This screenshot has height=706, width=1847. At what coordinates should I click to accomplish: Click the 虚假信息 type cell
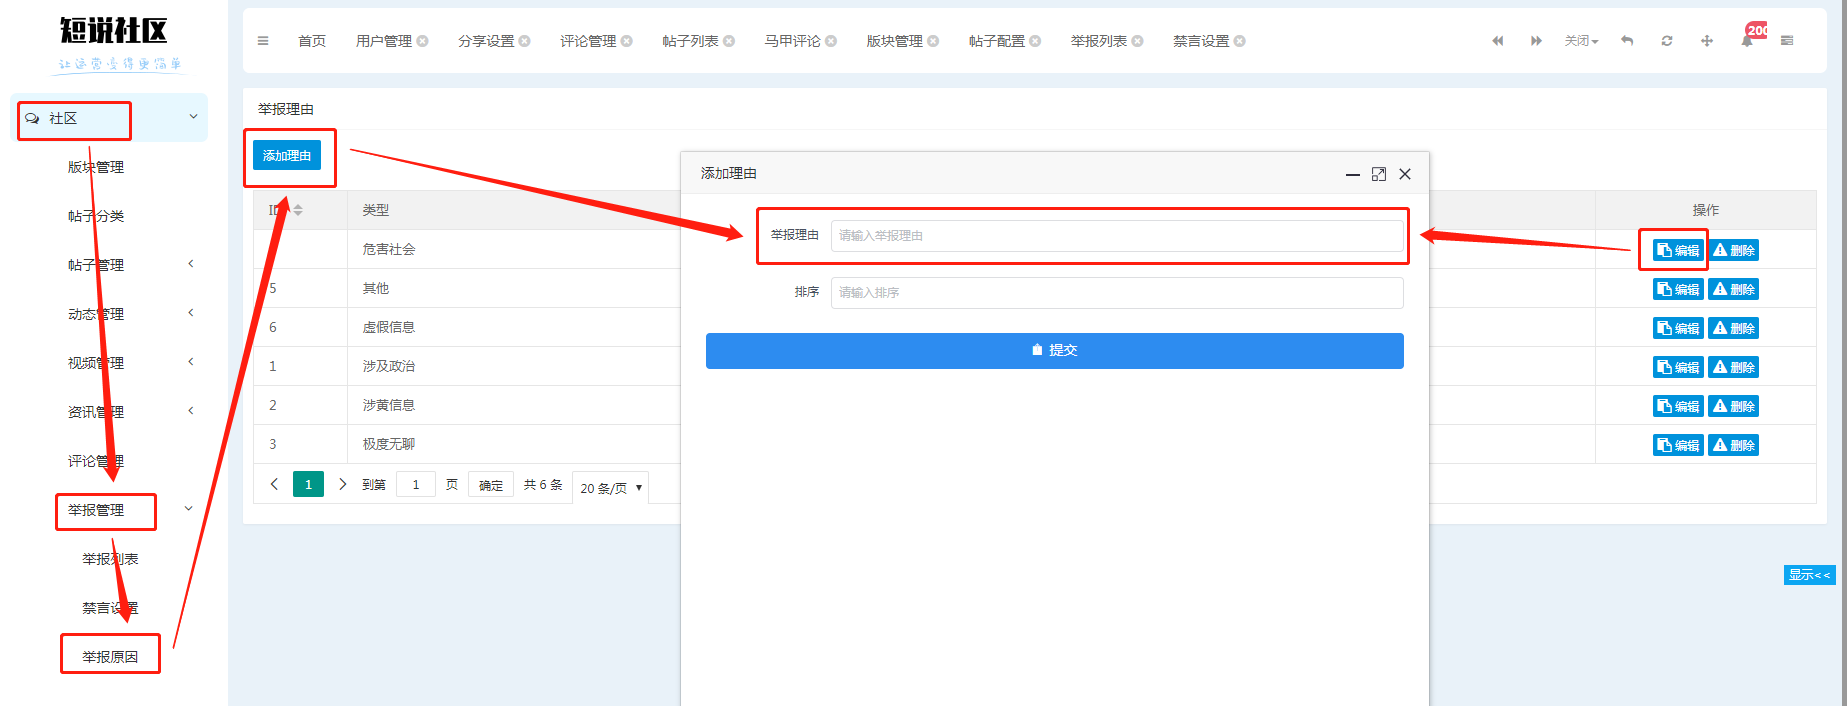pos(388,327)
